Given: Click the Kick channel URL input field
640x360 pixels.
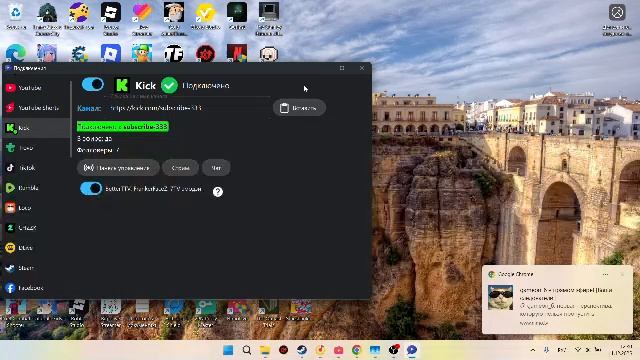Looking at the screenshot, I should (x=188, y=108).
